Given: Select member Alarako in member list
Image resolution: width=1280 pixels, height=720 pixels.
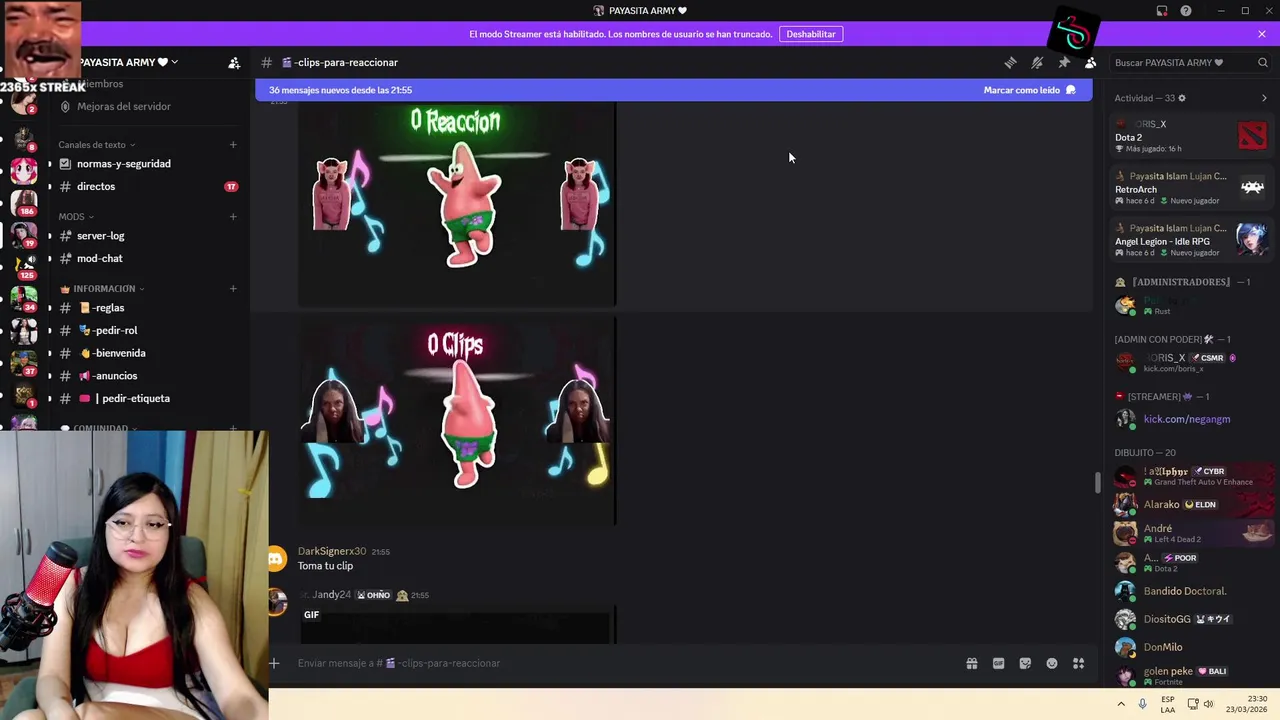Looking at the screenshot, I should [x=1192, y=505].
